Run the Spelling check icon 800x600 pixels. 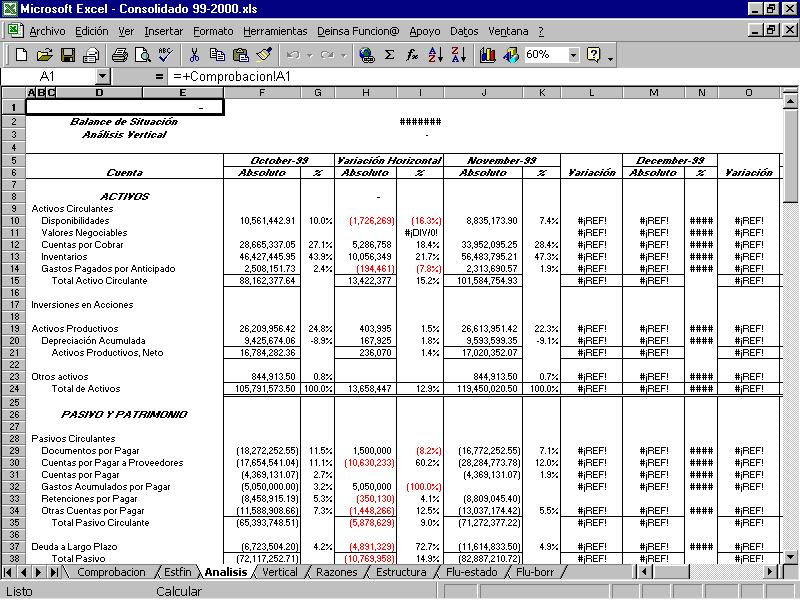(166, 55)
